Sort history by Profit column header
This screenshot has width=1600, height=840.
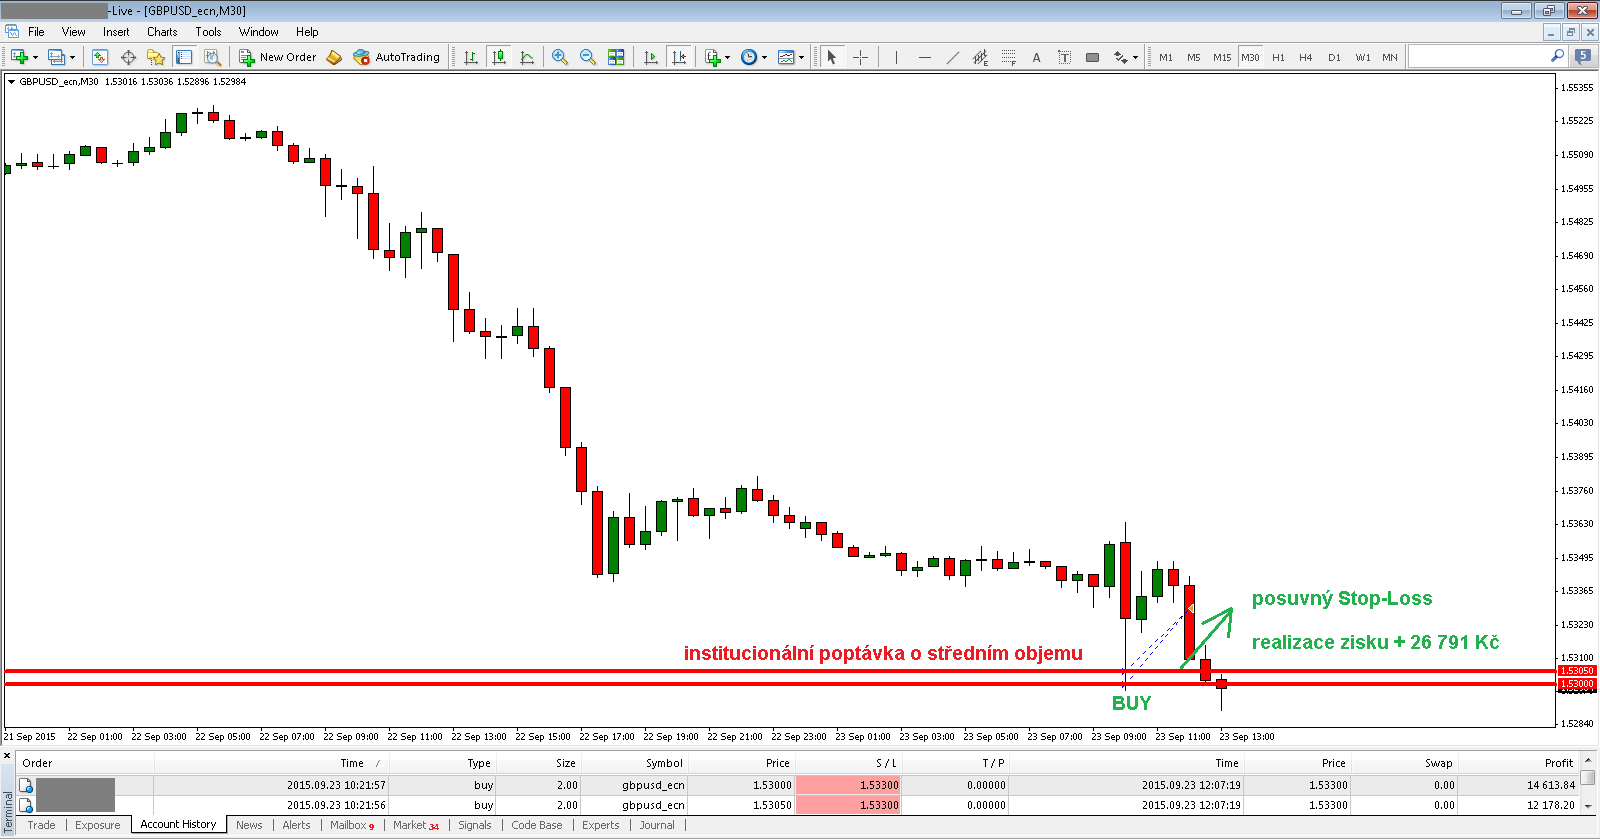pos(1558,763)
